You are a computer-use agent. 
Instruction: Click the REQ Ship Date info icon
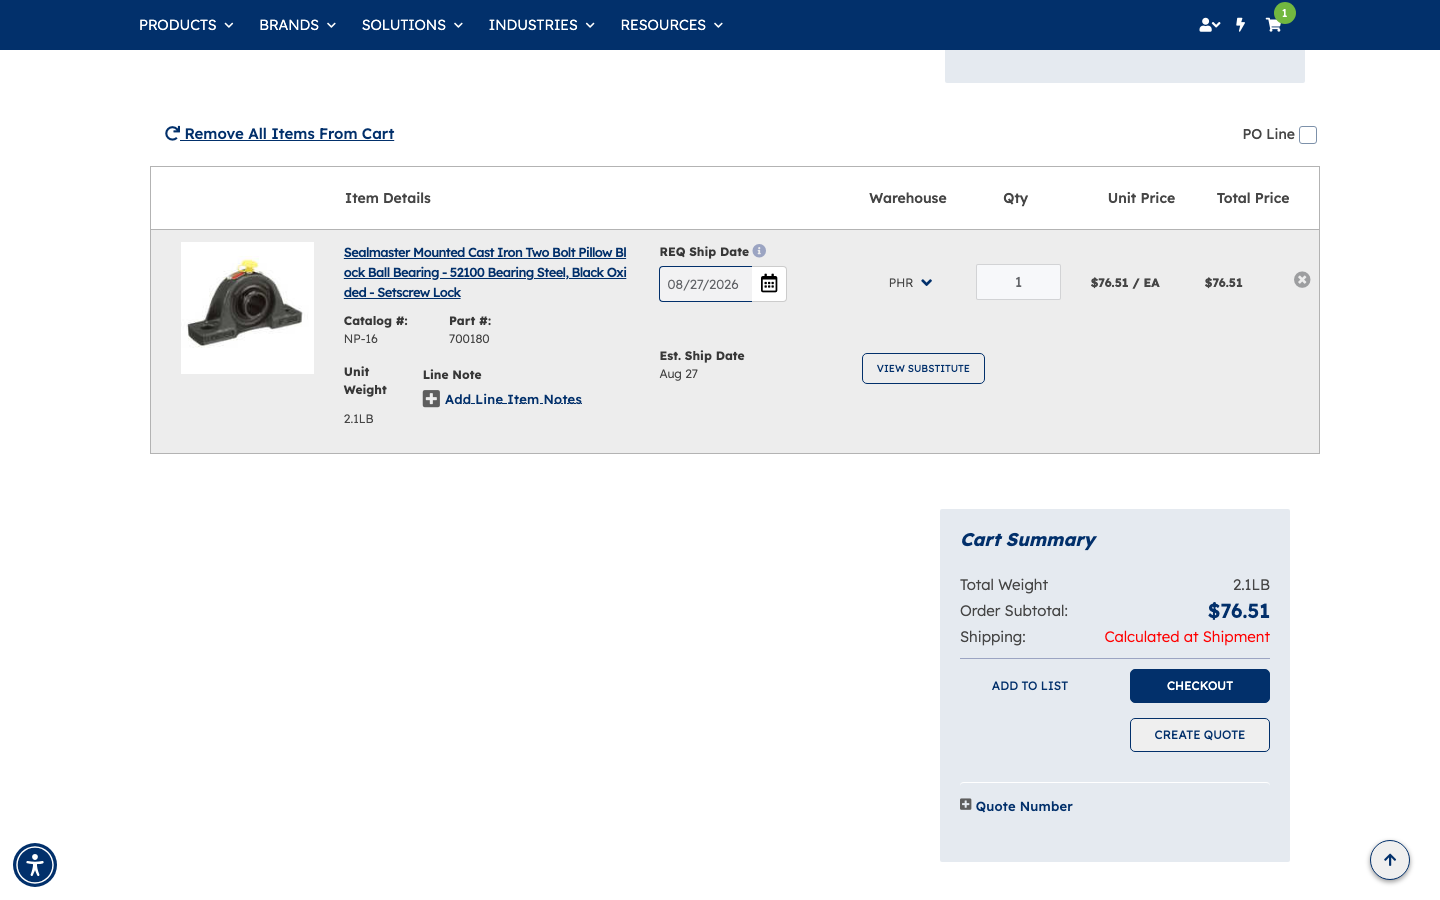coord(759,251)
